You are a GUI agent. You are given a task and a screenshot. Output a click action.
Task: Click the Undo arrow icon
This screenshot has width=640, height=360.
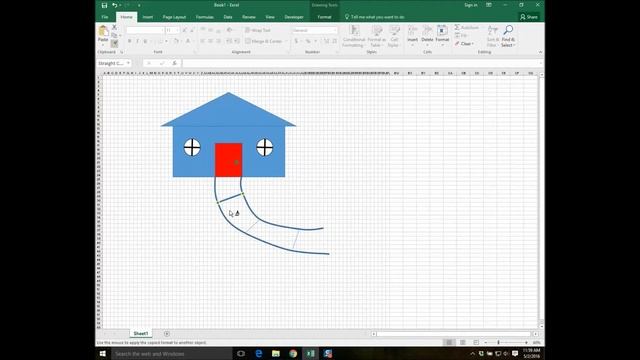pos(114,5)
